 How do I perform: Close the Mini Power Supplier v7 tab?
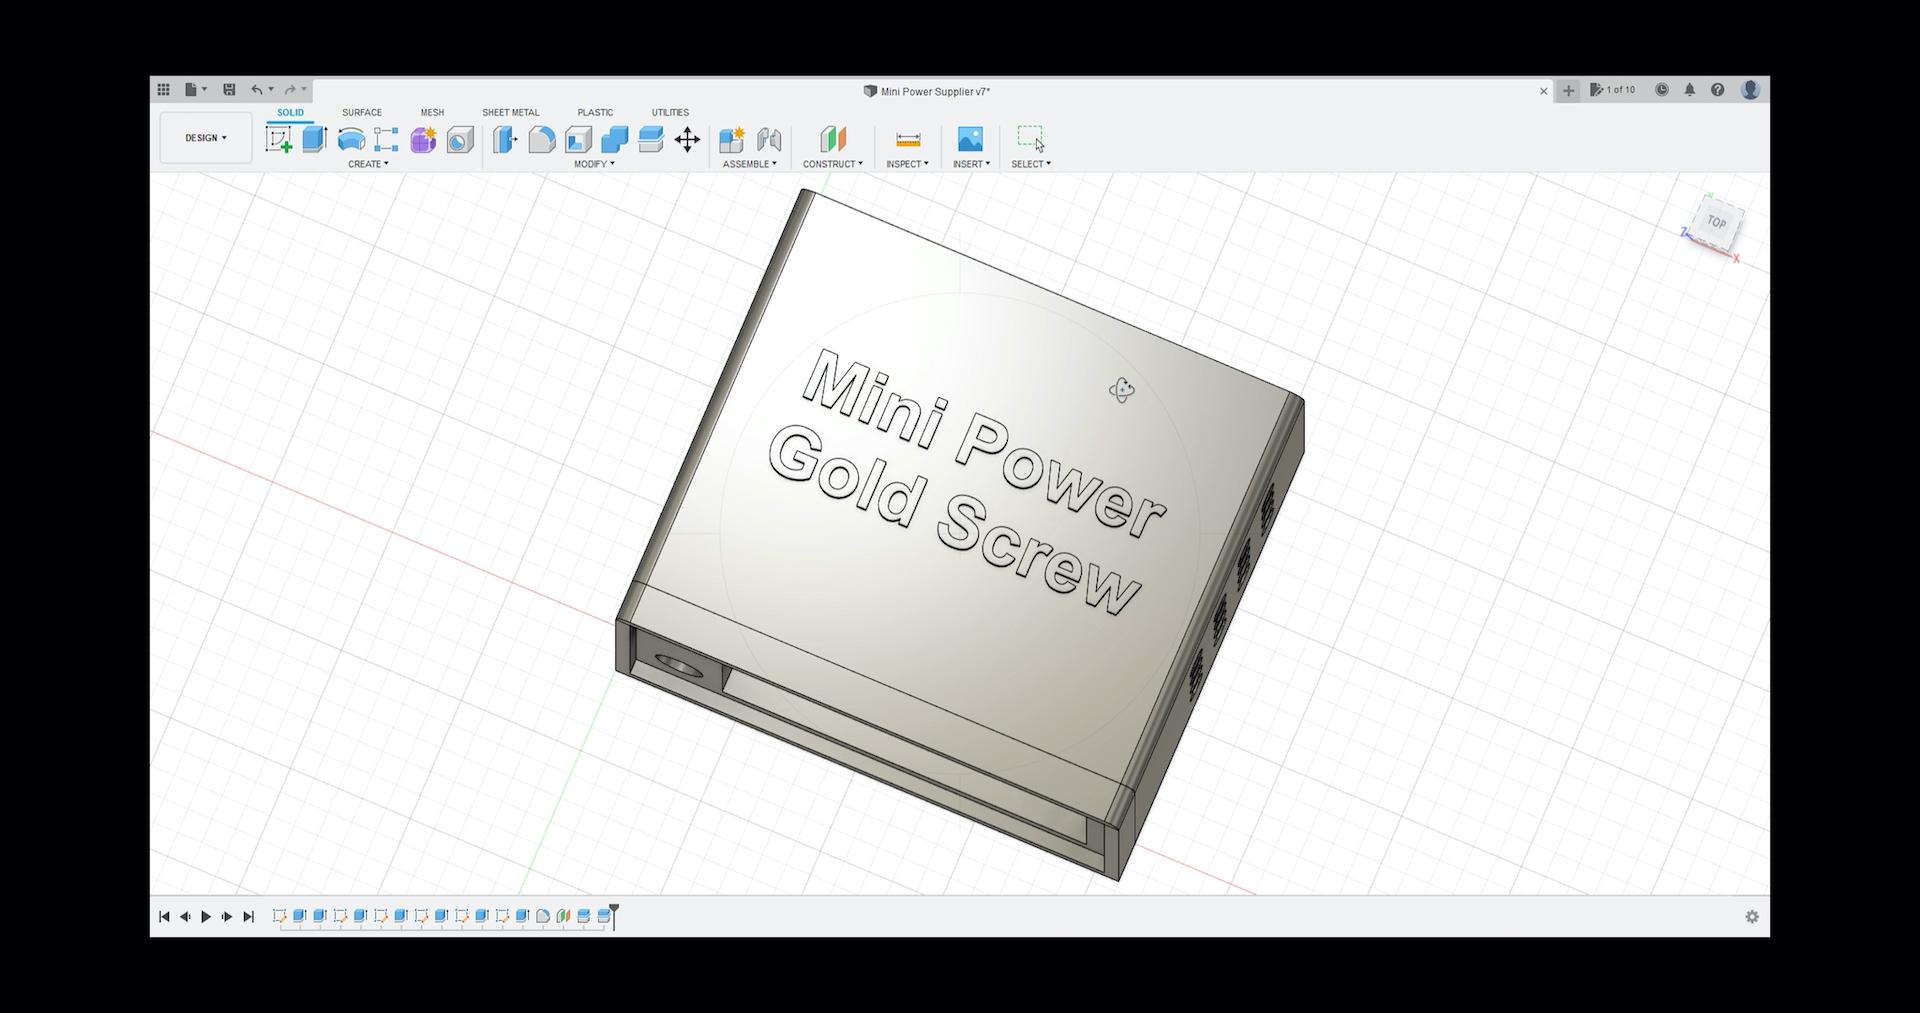[1543, 91]
